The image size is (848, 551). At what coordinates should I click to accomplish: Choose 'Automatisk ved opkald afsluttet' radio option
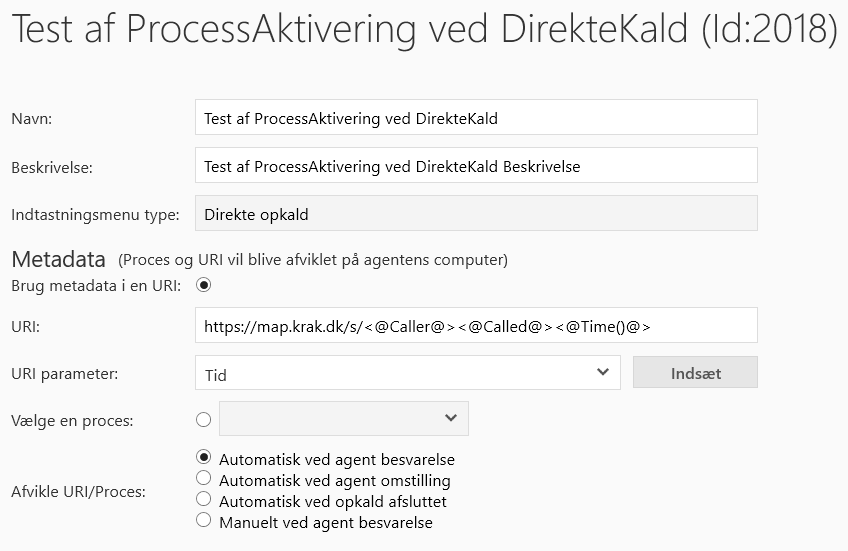point(204,499)
